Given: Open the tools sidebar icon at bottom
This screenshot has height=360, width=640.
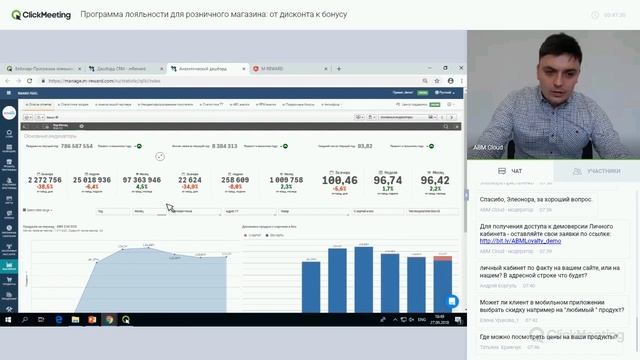Looking at the screenshot, I should point(9,309).
